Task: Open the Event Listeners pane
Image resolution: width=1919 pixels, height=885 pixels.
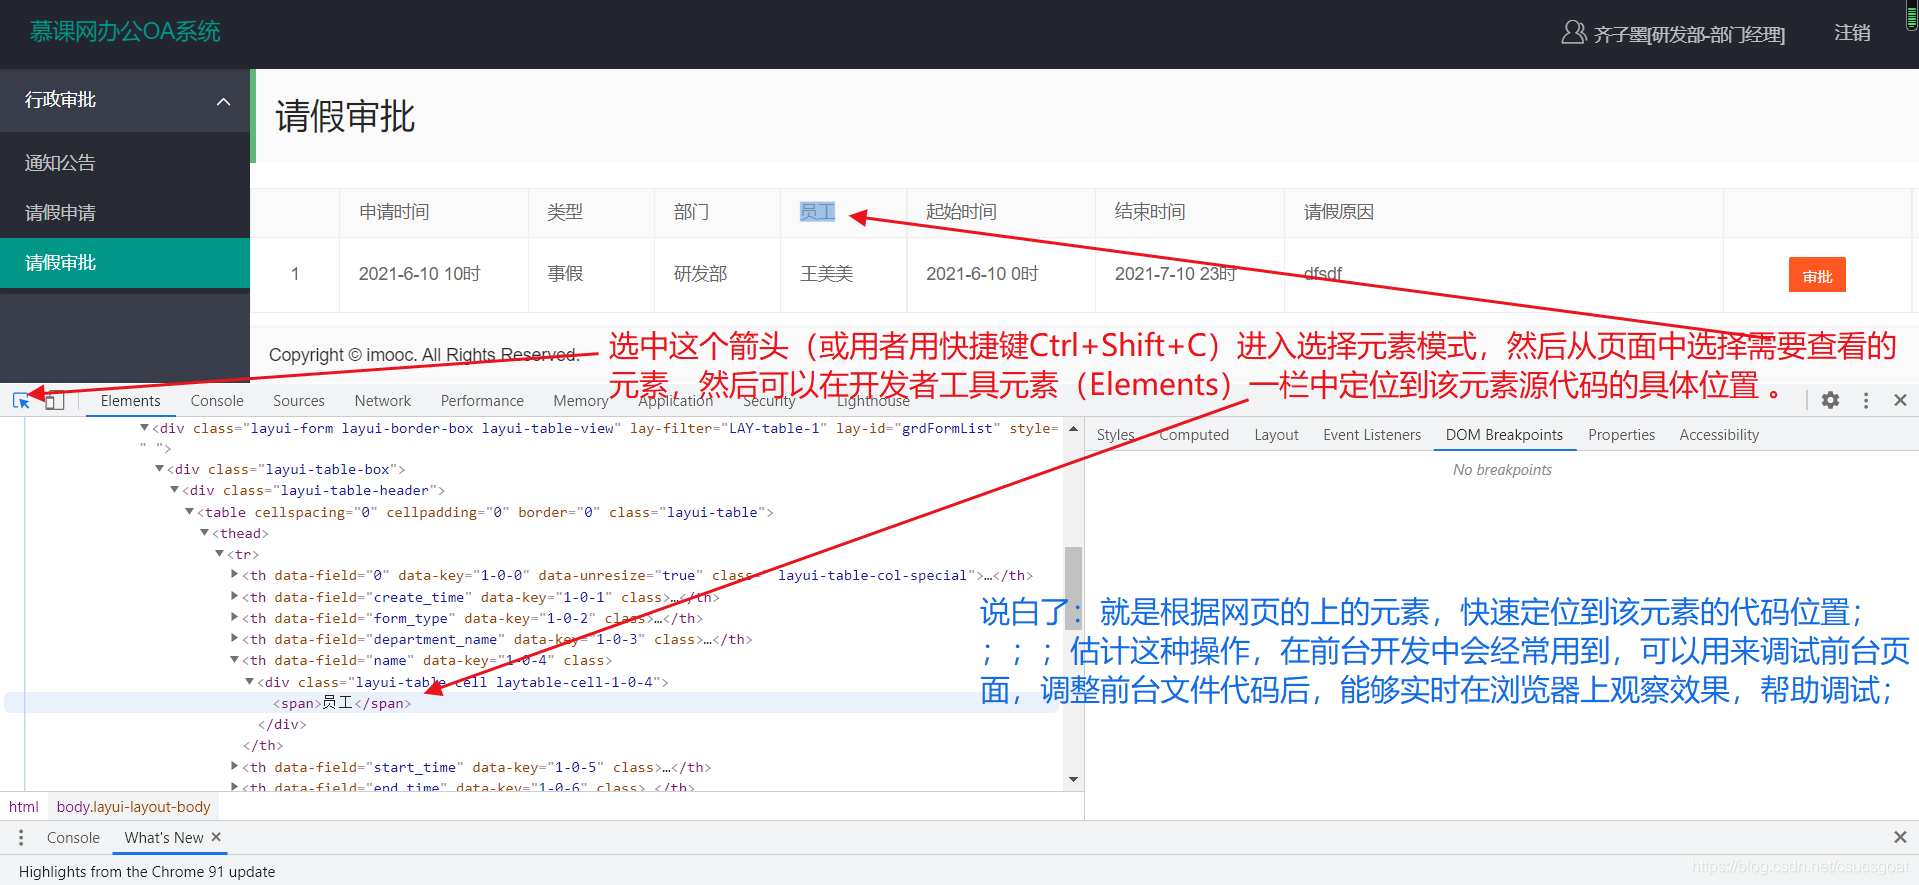Action: [x=1372, y=435]
